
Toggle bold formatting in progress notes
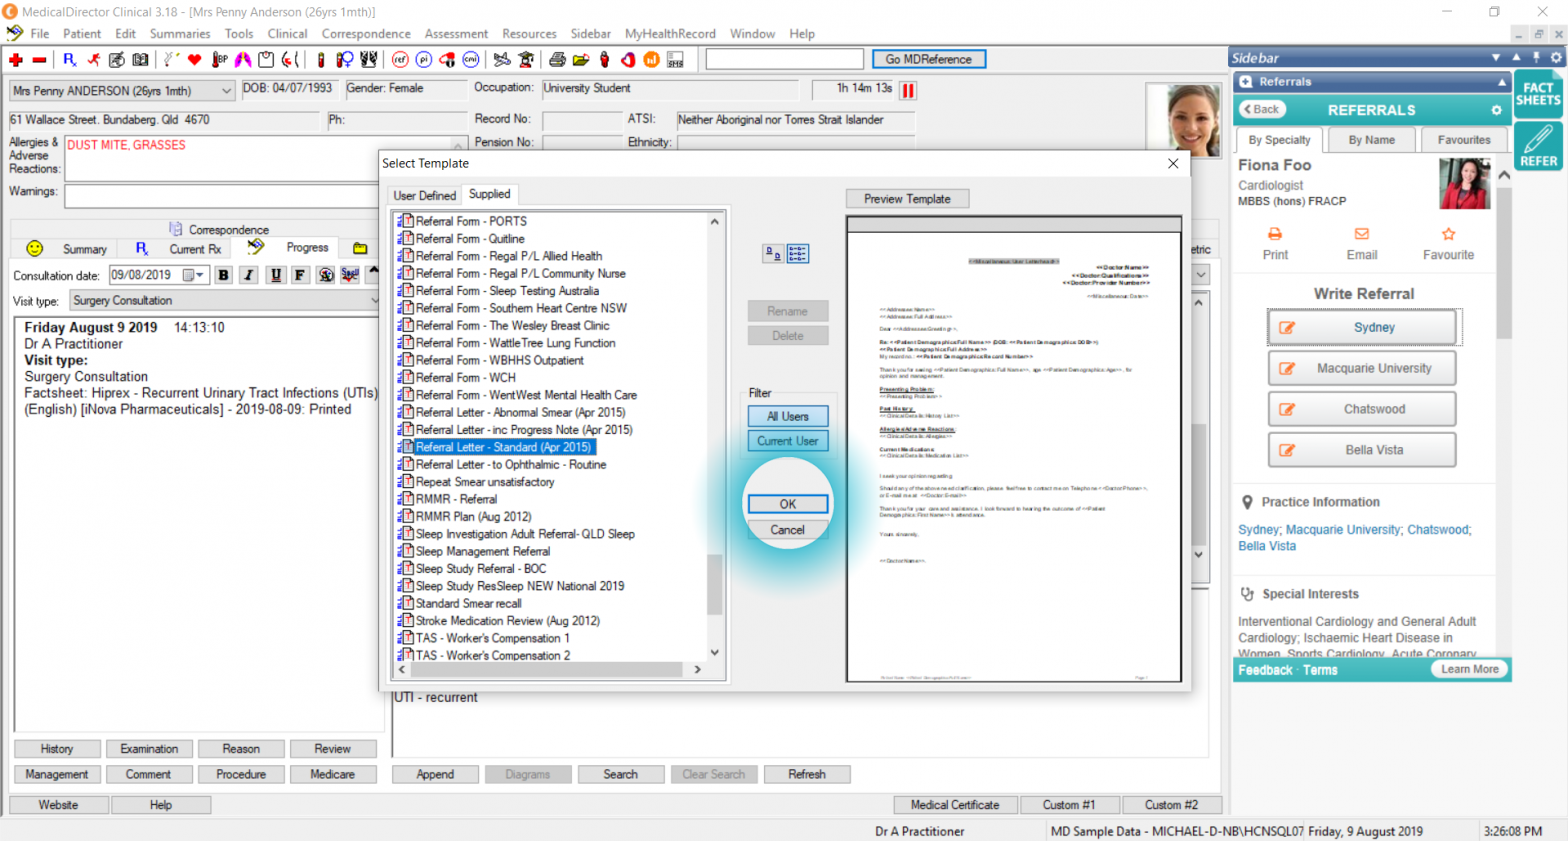tap(223, 275)
